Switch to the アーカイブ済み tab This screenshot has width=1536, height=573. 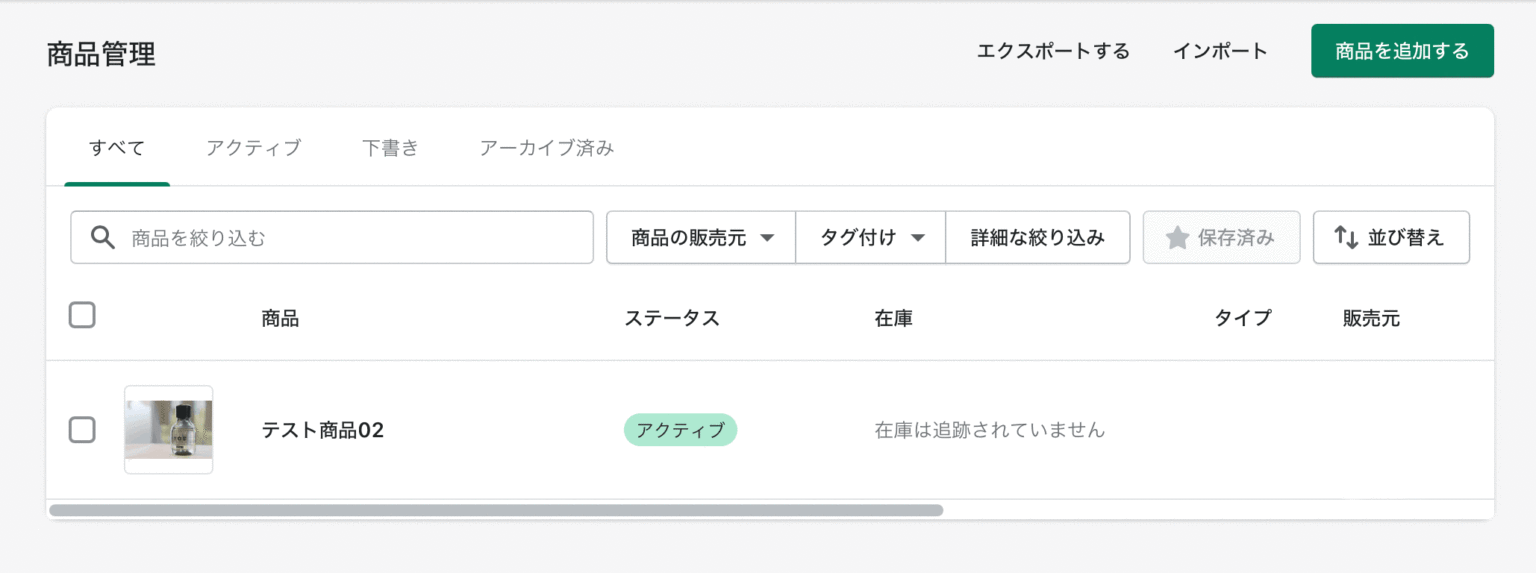546,149
